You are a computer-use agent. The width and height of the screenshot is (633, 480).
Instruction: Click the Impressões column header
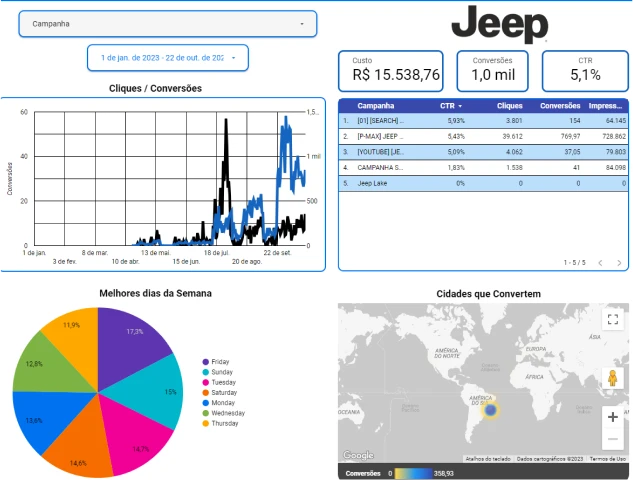click(605, 106)
